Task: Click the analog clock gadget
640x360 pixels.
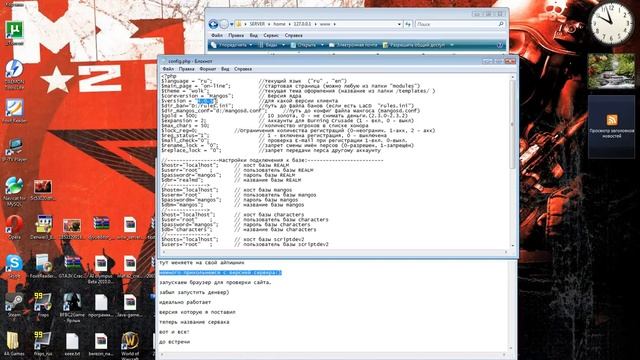Action: pyautogui.click(x=611, y=24)
